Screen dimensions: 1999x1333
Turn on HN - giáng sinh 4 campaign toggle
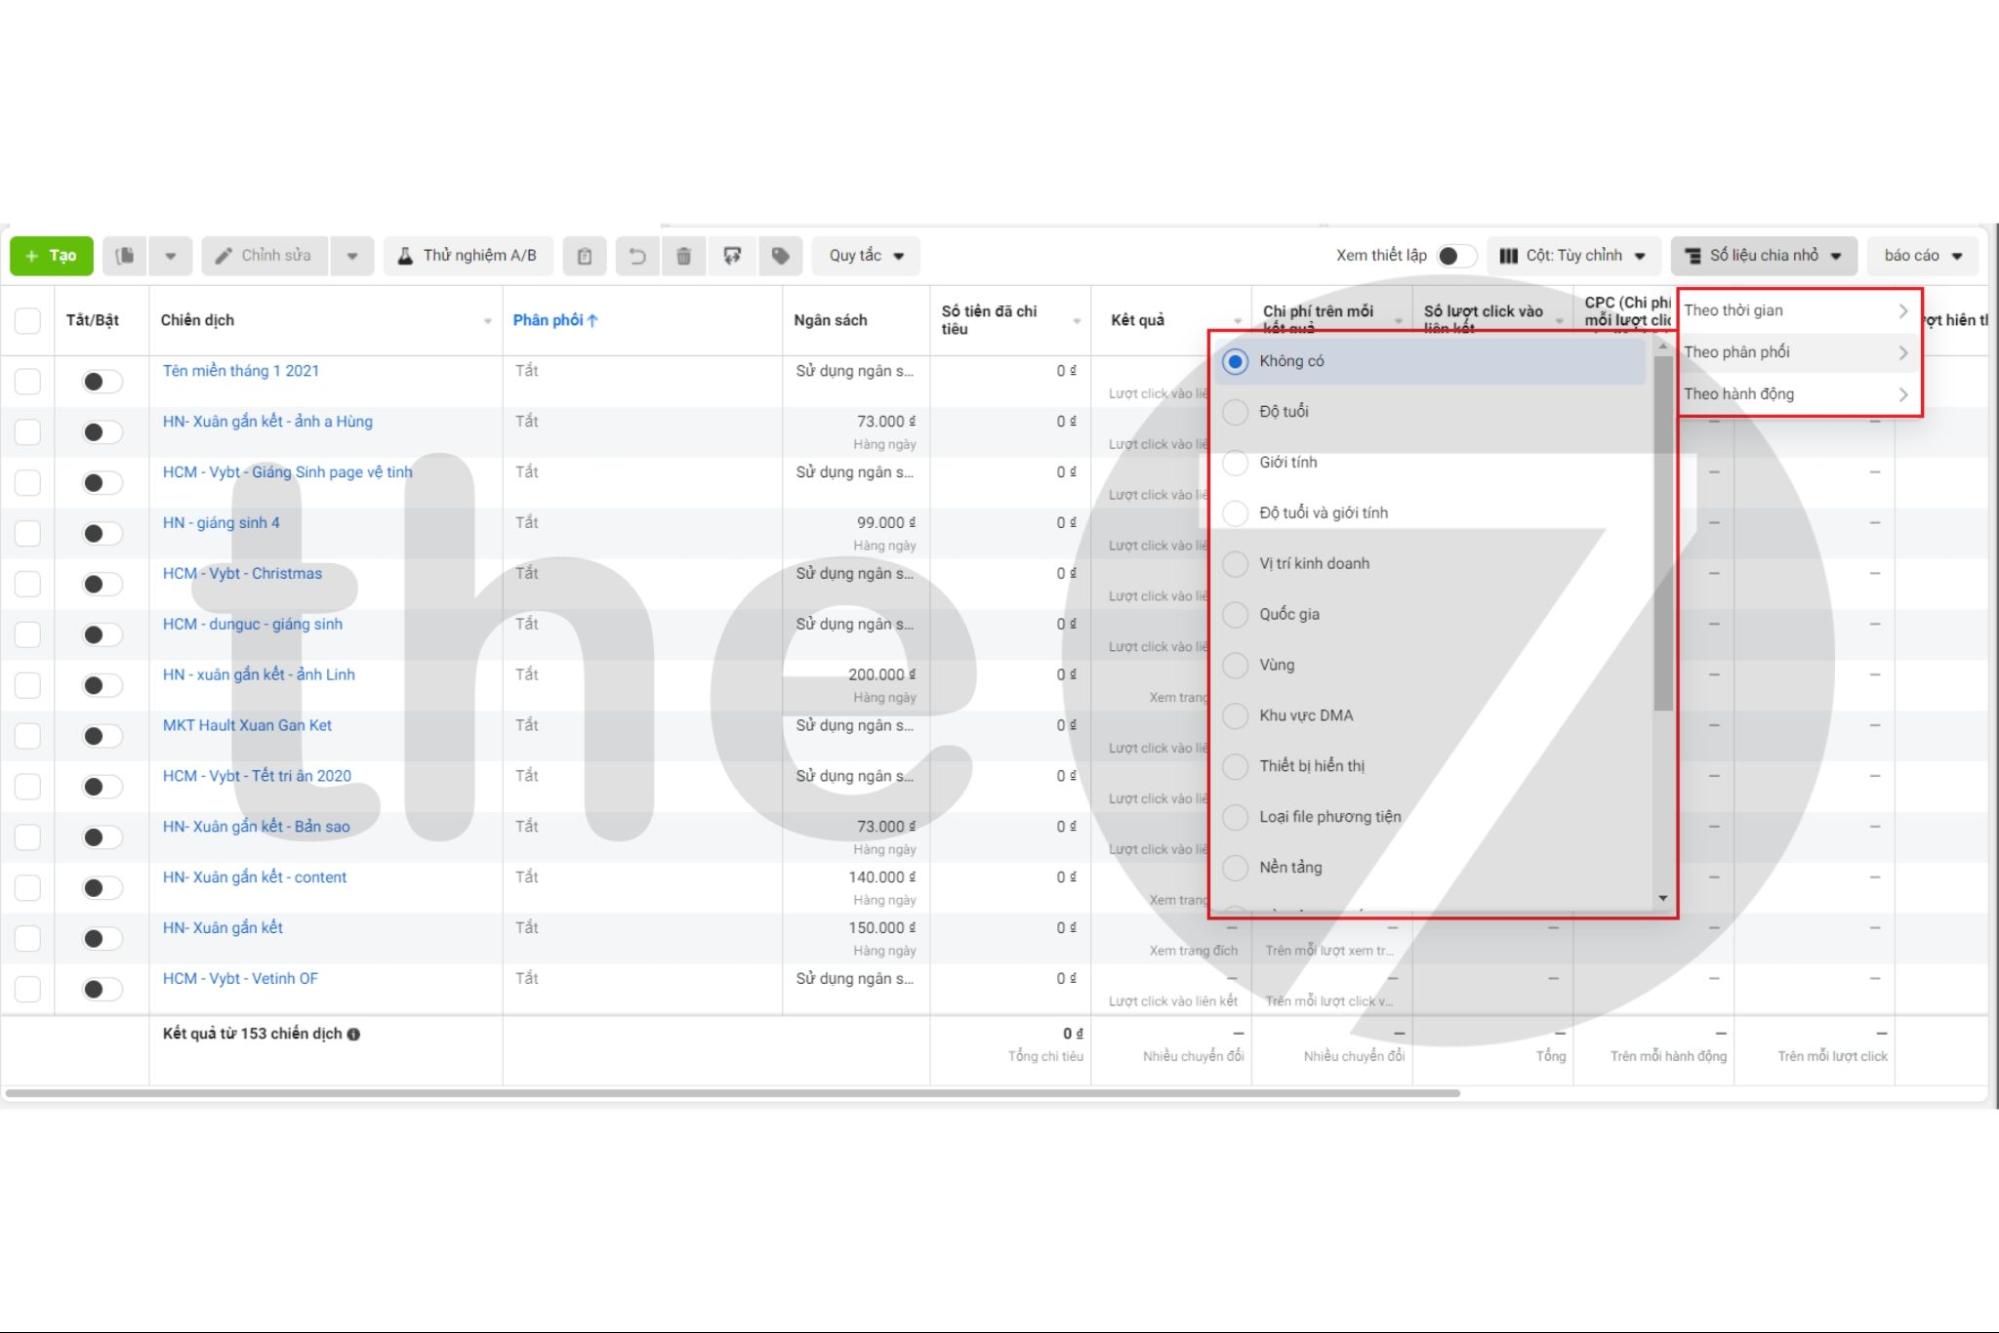pos(100,533)
